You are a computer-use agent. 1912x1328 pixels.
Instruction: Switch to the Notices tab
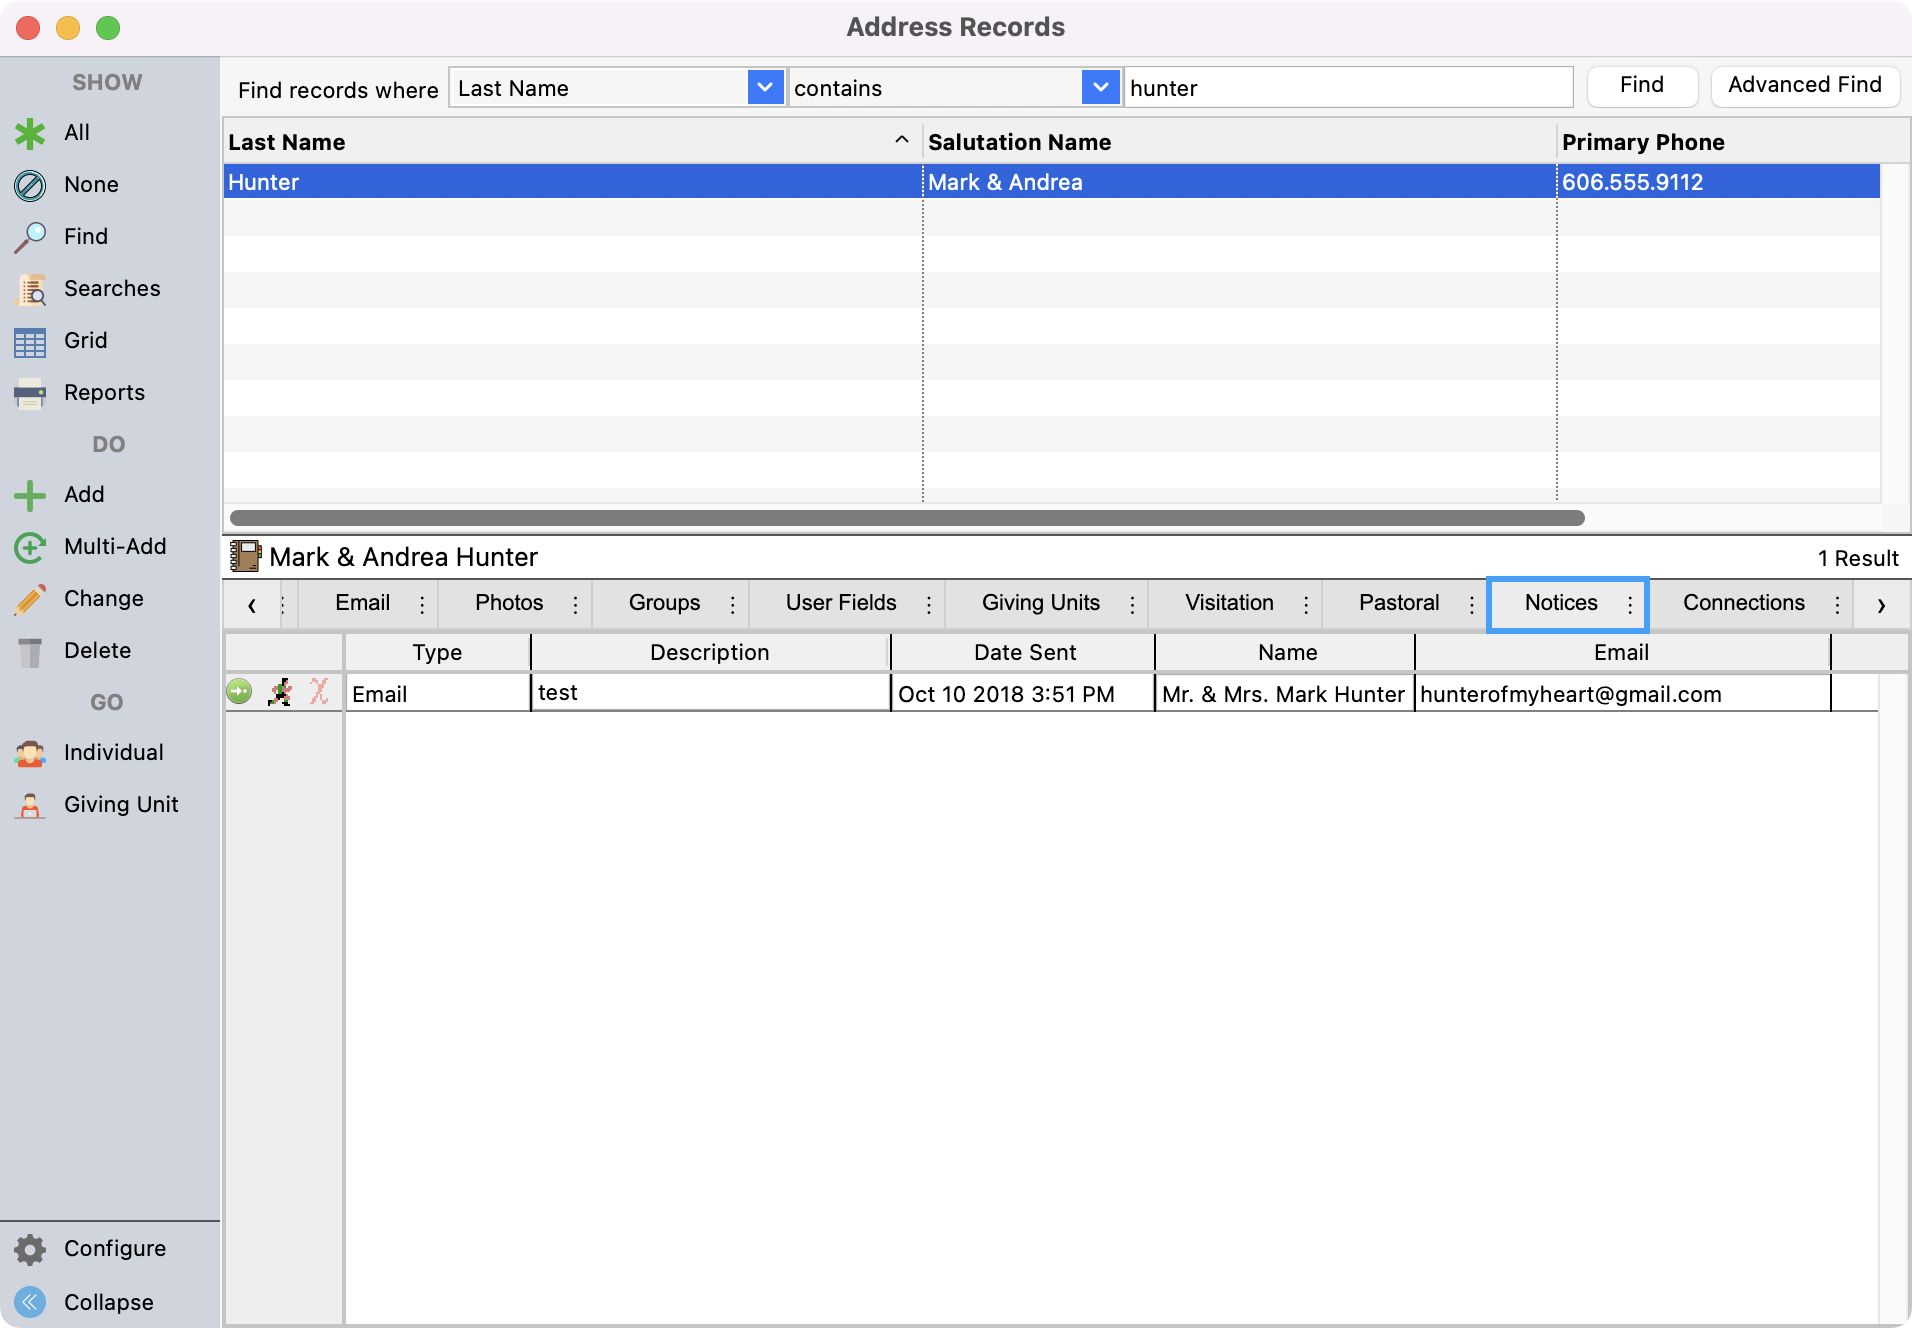[1560, 603]
